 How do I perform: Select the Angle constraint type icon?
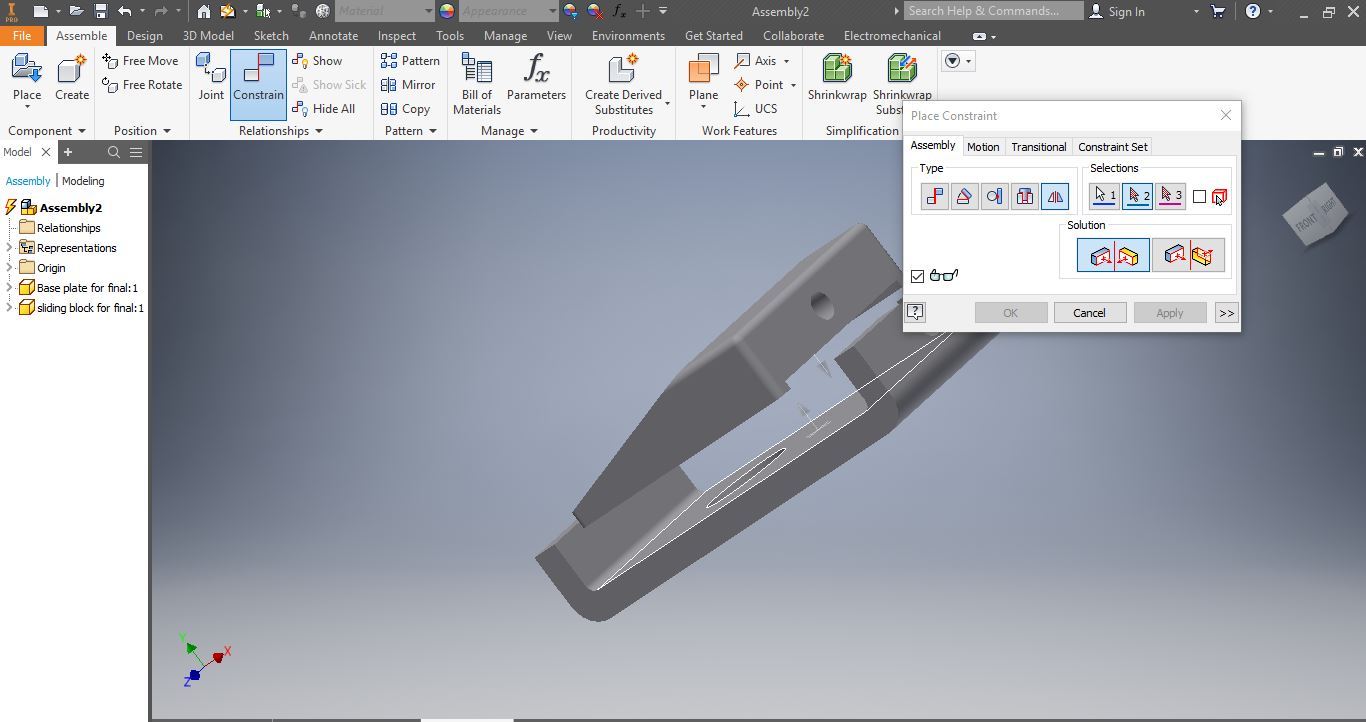(964, 196)
